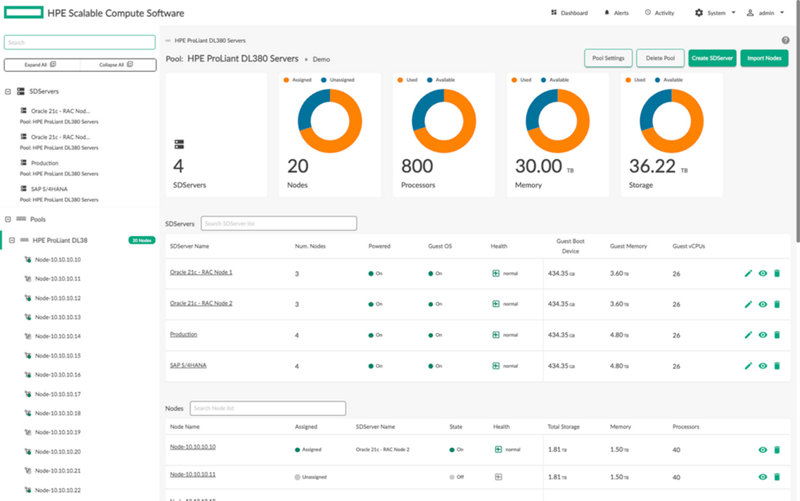View details with the eye icon for Oracle 21c RAC Node 2
800x501 pixels.
point(763,305)
